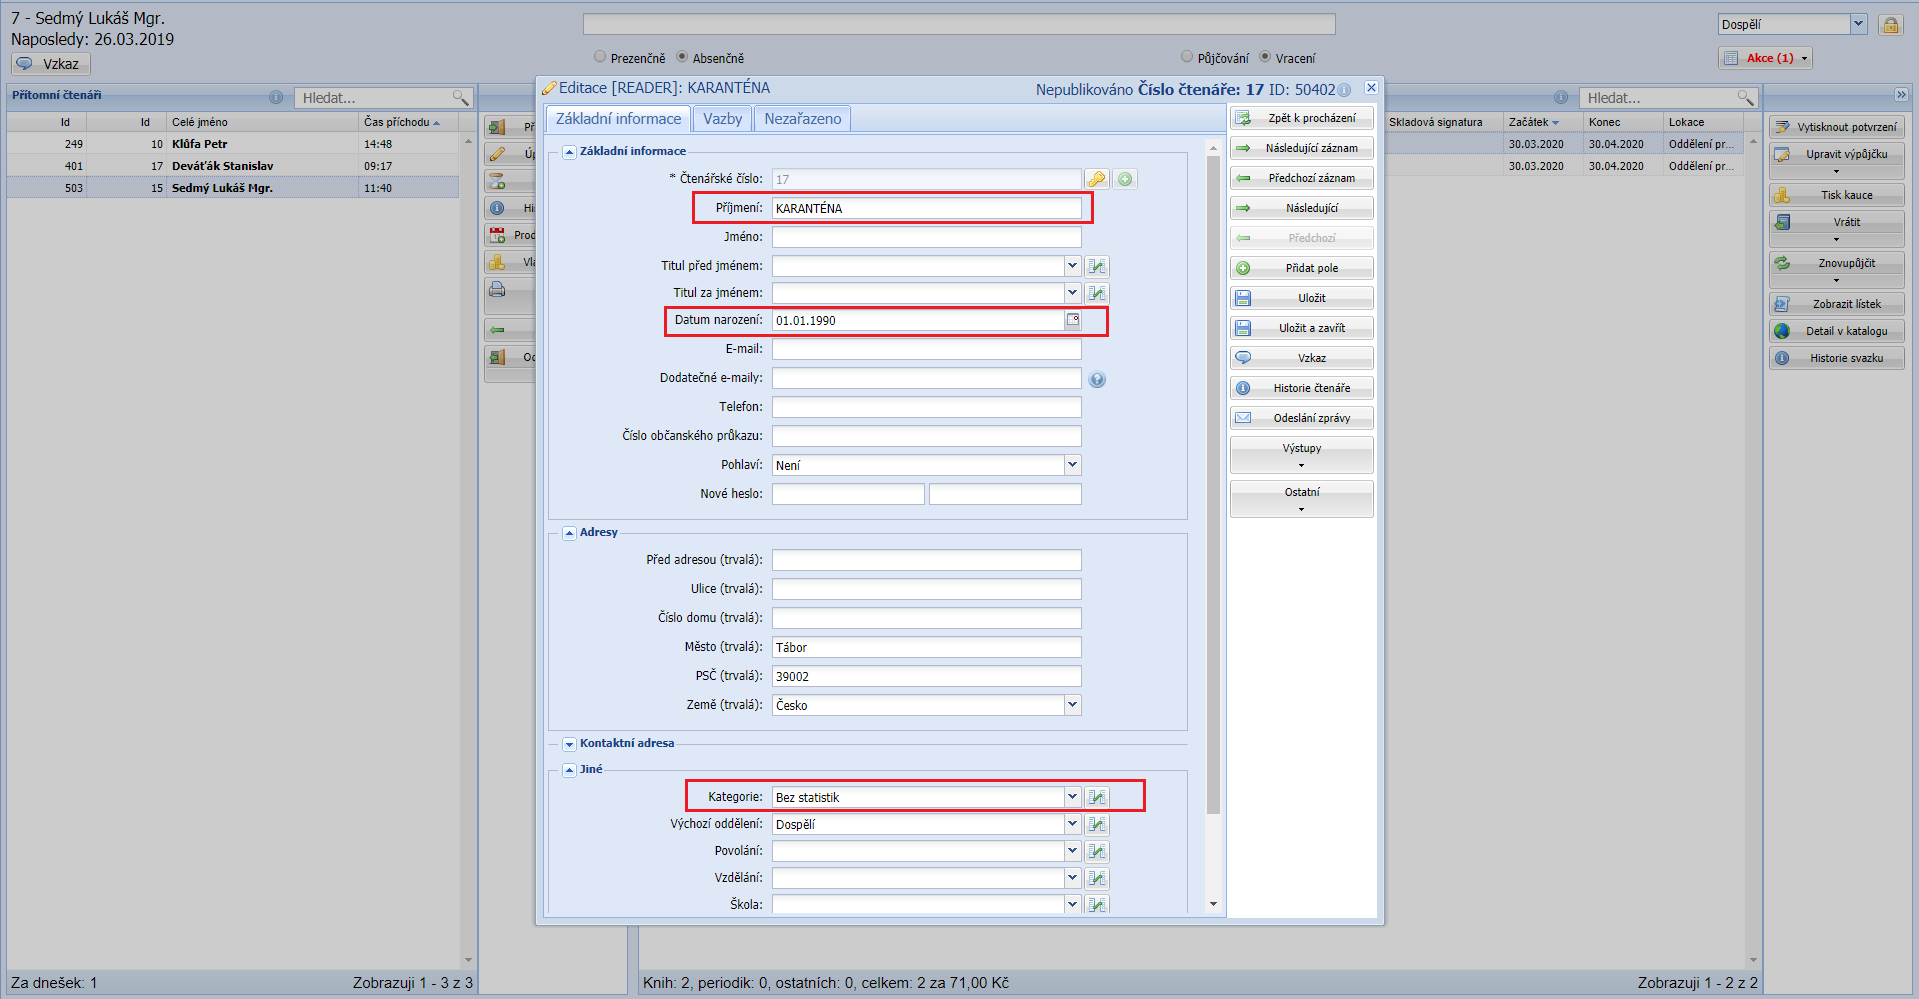Collapse the Základní informace section
Screen dimensions: 1919x999
coord(569,152)
